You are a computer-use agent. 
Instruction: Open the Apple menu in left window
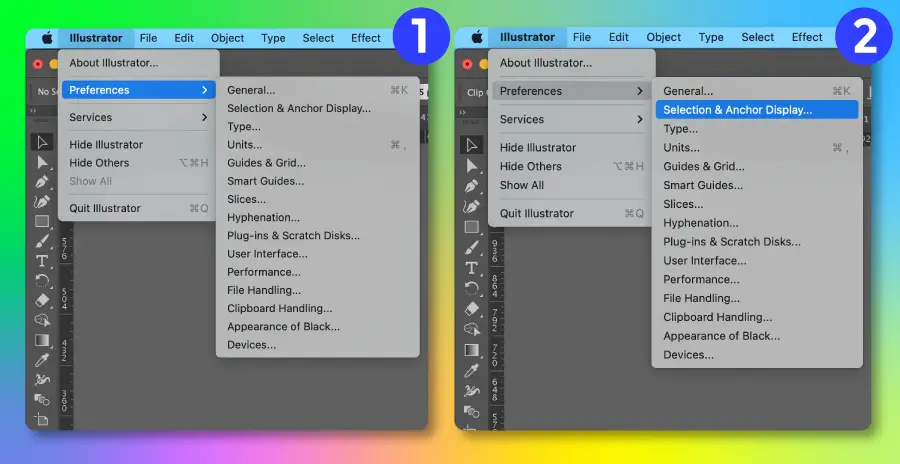(x=47, y=38)
